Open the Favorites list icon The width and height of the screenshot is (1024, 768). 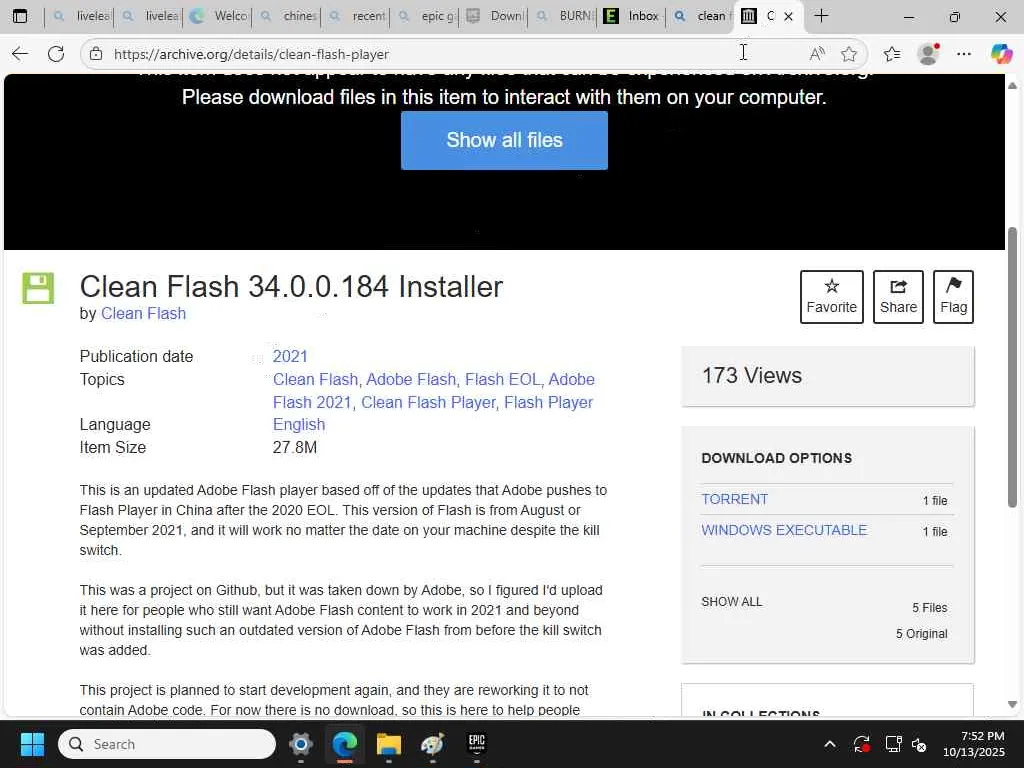[892, 54]
